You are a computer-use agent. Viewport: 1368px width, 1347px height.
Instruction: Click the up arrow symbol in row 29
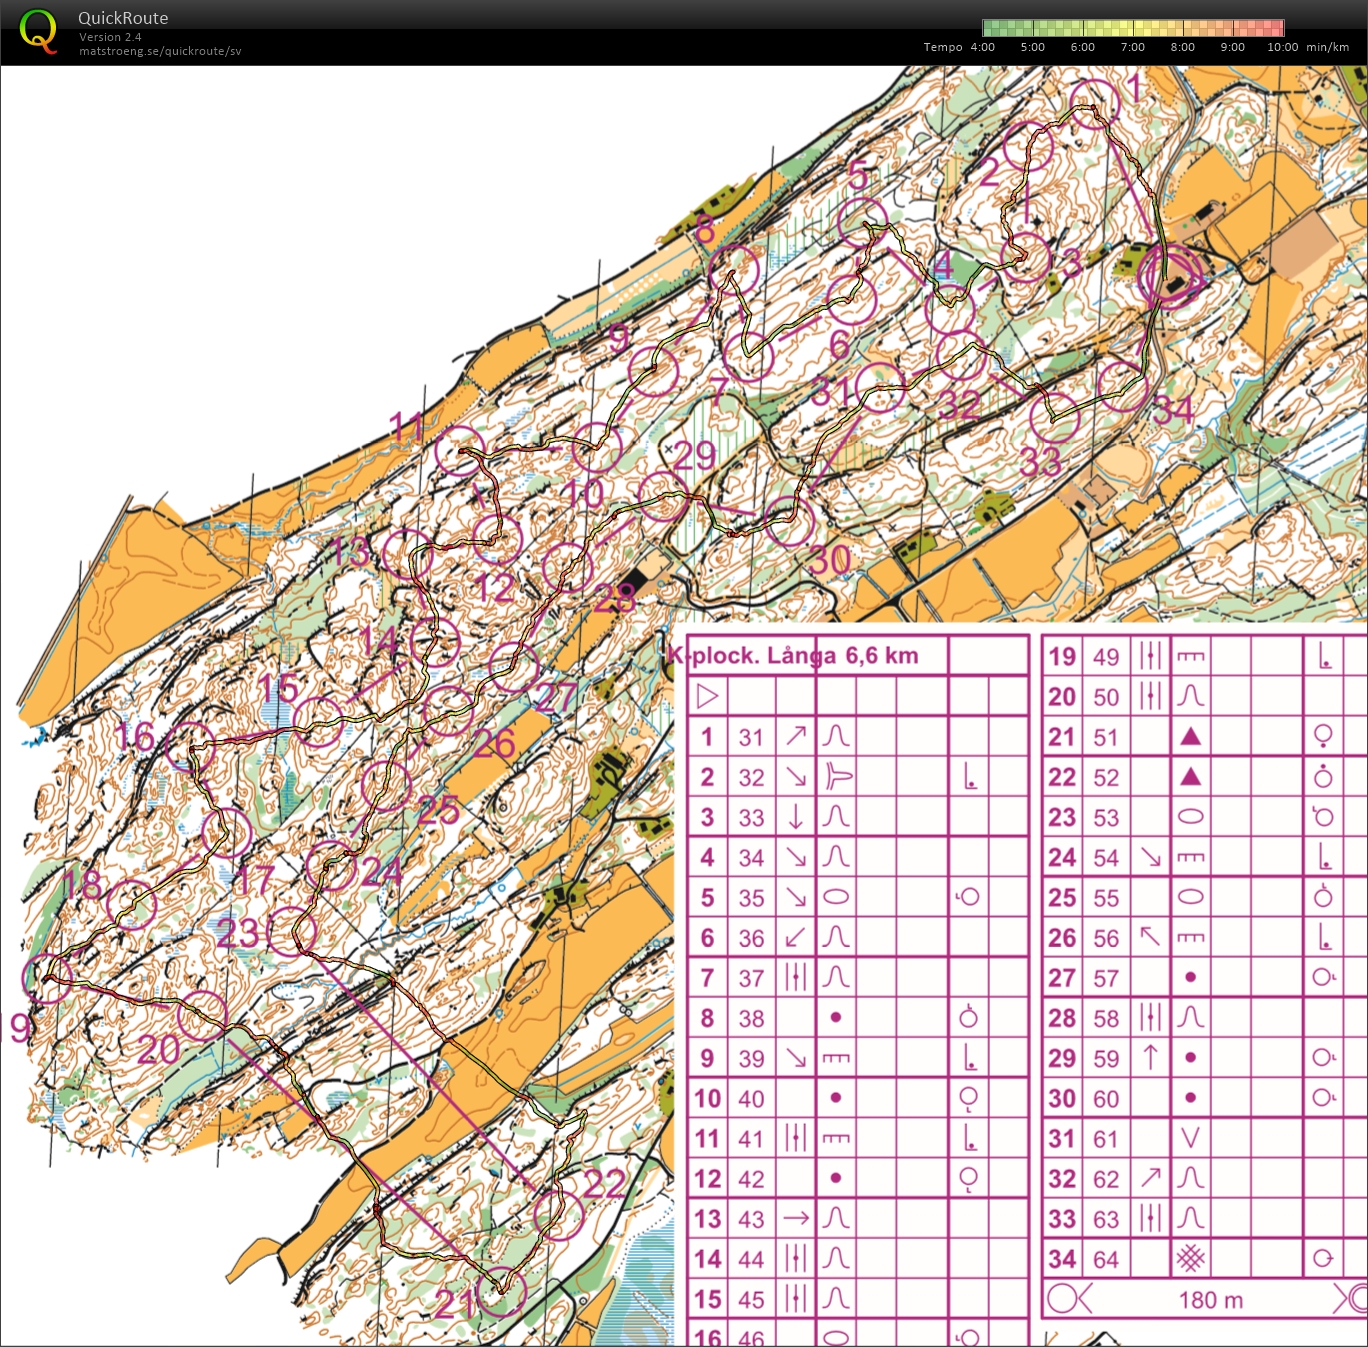pyautogui.click(x=1150, y=1058)
